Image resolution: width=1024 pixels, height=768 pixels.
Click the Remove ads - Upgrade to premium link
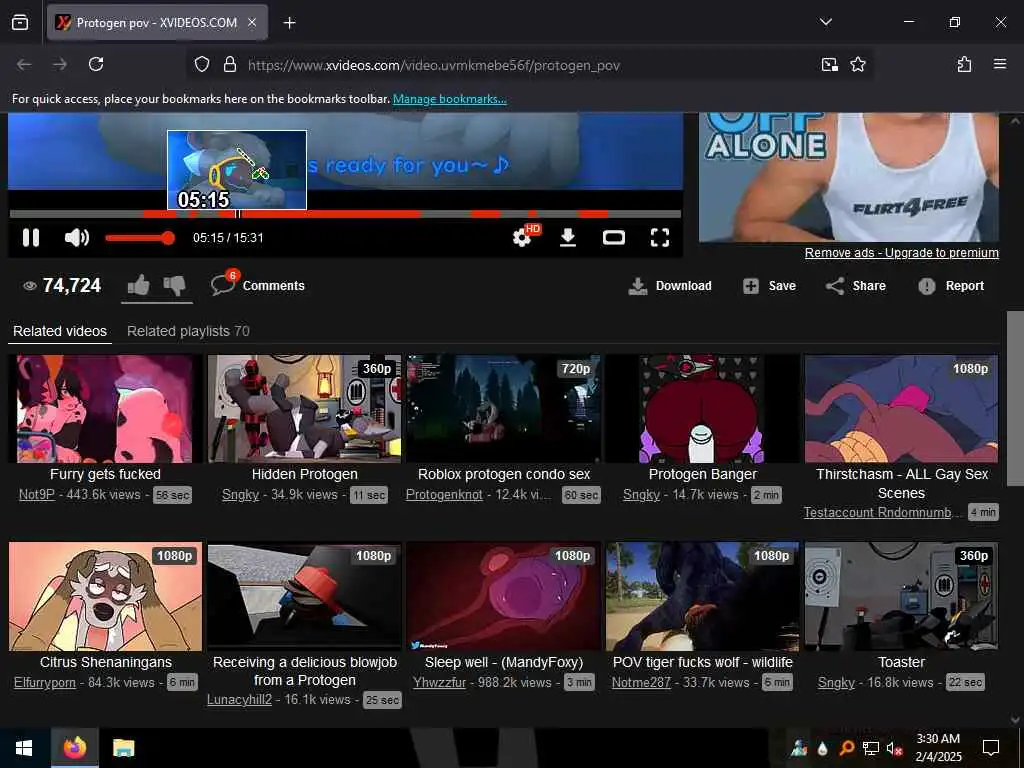point(901,253)
